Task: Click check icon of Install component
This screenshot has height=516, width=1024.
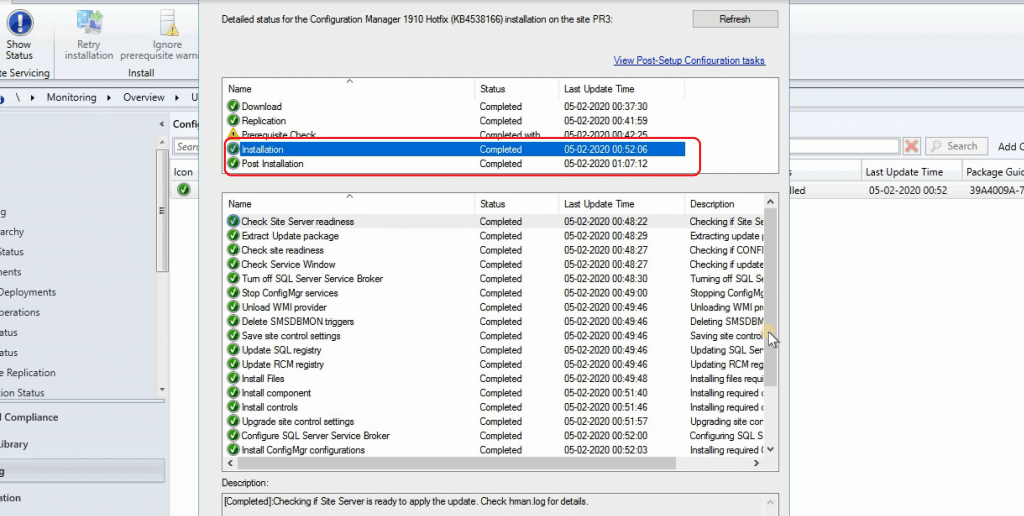Action: point(233,393)
